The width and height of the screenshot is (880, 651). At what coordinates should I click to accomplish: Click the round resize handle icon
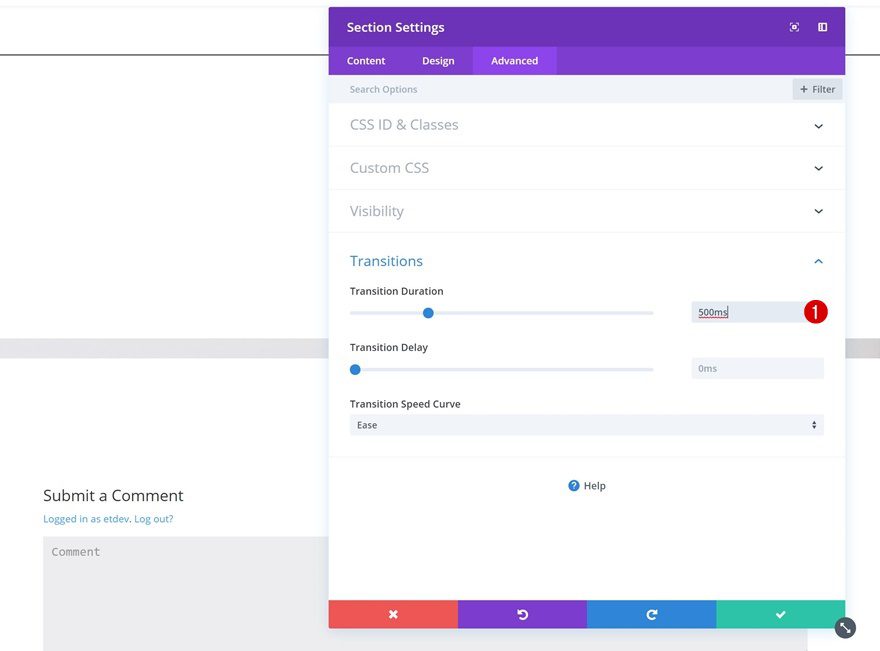845,627
